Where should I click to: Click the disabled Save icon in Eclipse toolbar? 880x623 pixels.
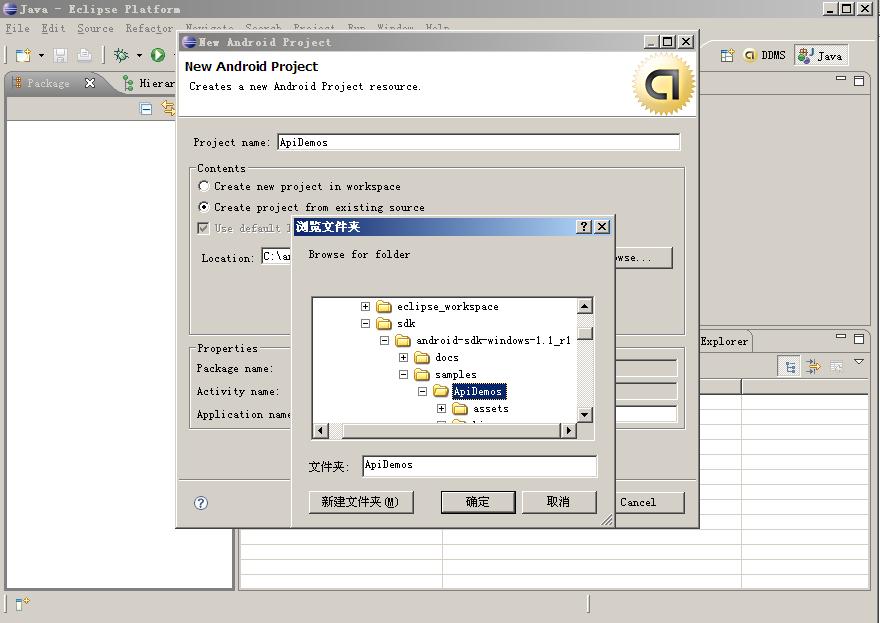click(61, 55)
